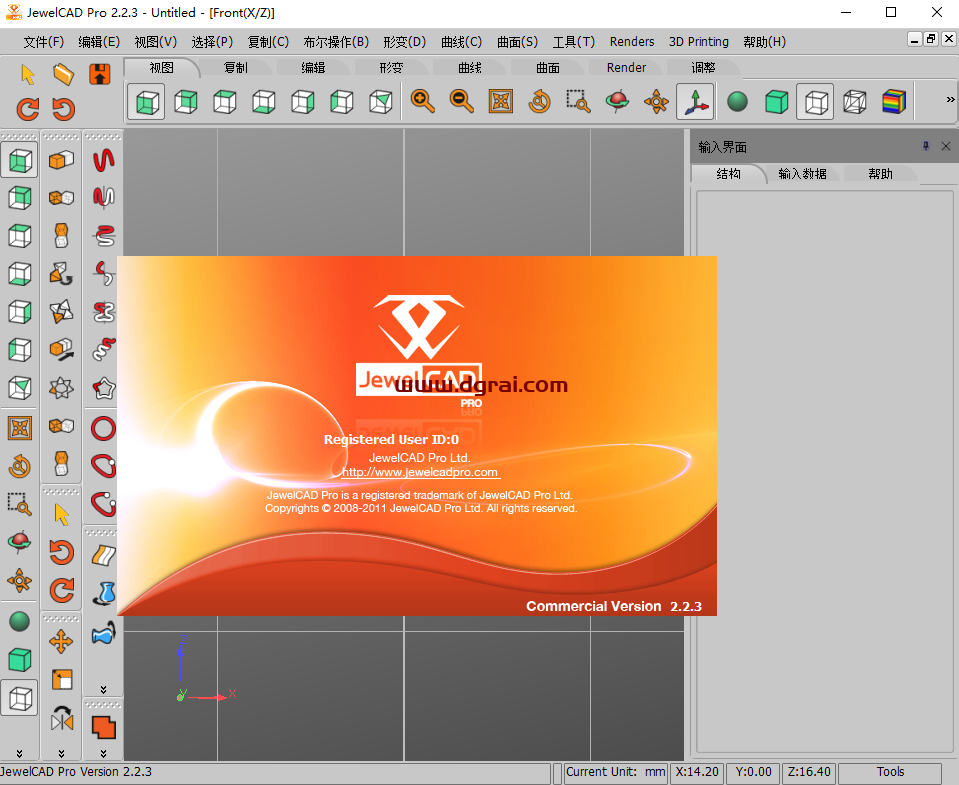Expand the second left toolbar overflow chevron
The width and height of the screenshot is (959, 785).
pyautogui.click(x=61, y=753)
